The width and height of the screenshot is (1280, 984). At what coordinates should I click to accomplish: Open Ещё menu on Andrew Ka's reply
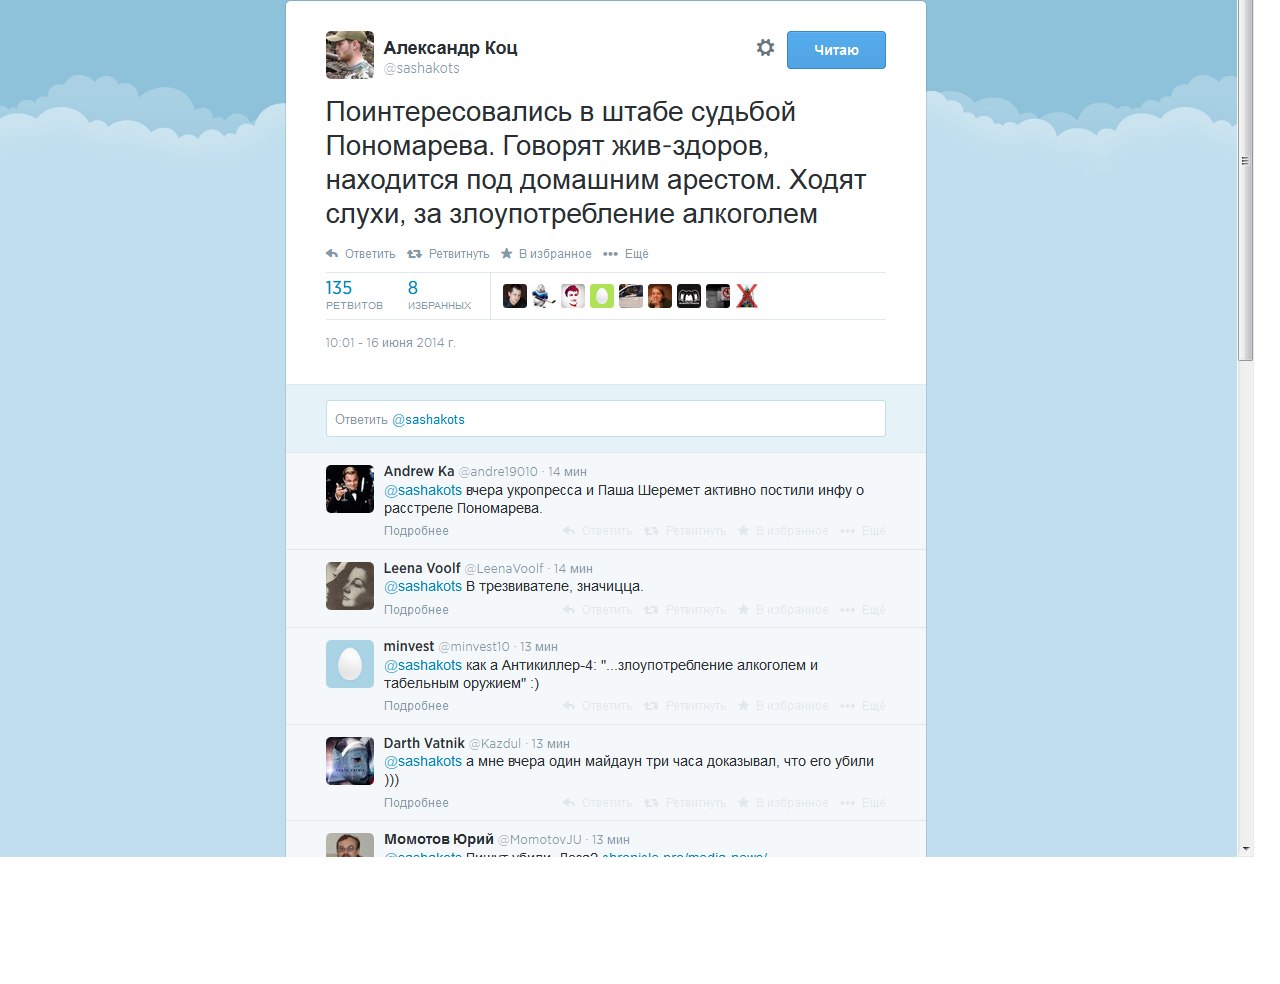click(x=863, y=531)
